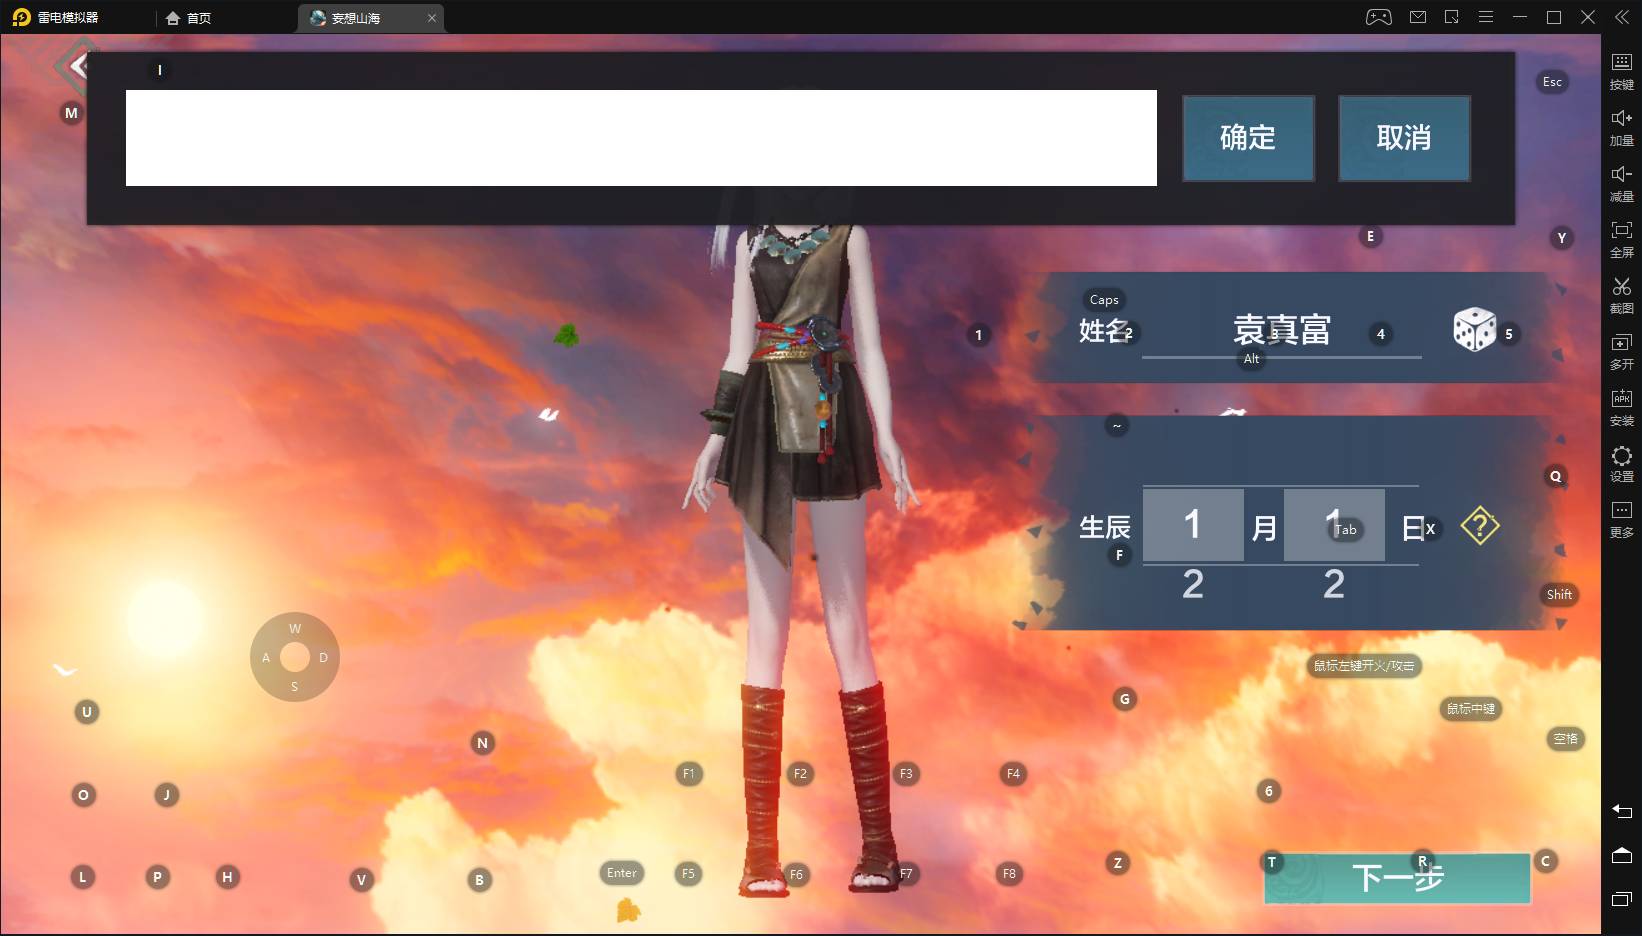
Task: Click the back arrow at top left
Action: tap(76, 67)
